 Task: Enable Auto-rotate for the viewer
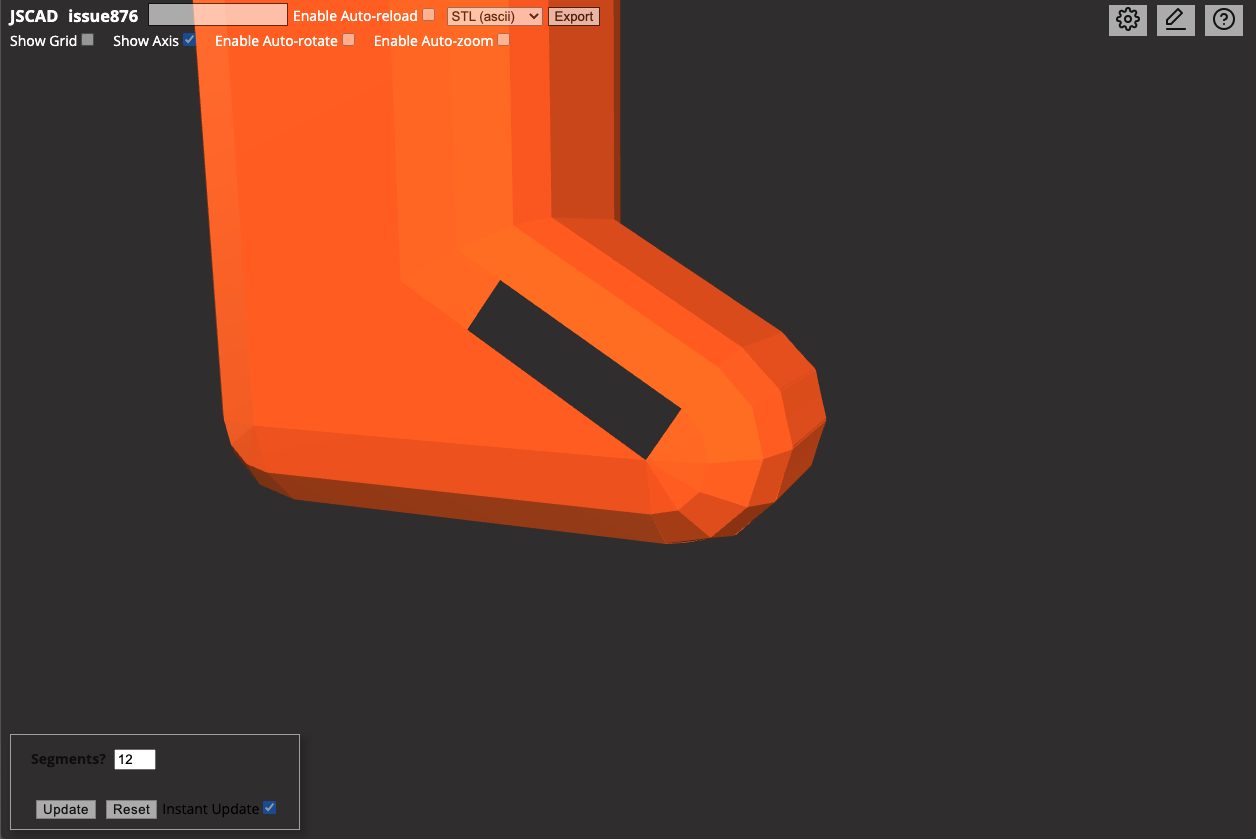click(347, 39)
